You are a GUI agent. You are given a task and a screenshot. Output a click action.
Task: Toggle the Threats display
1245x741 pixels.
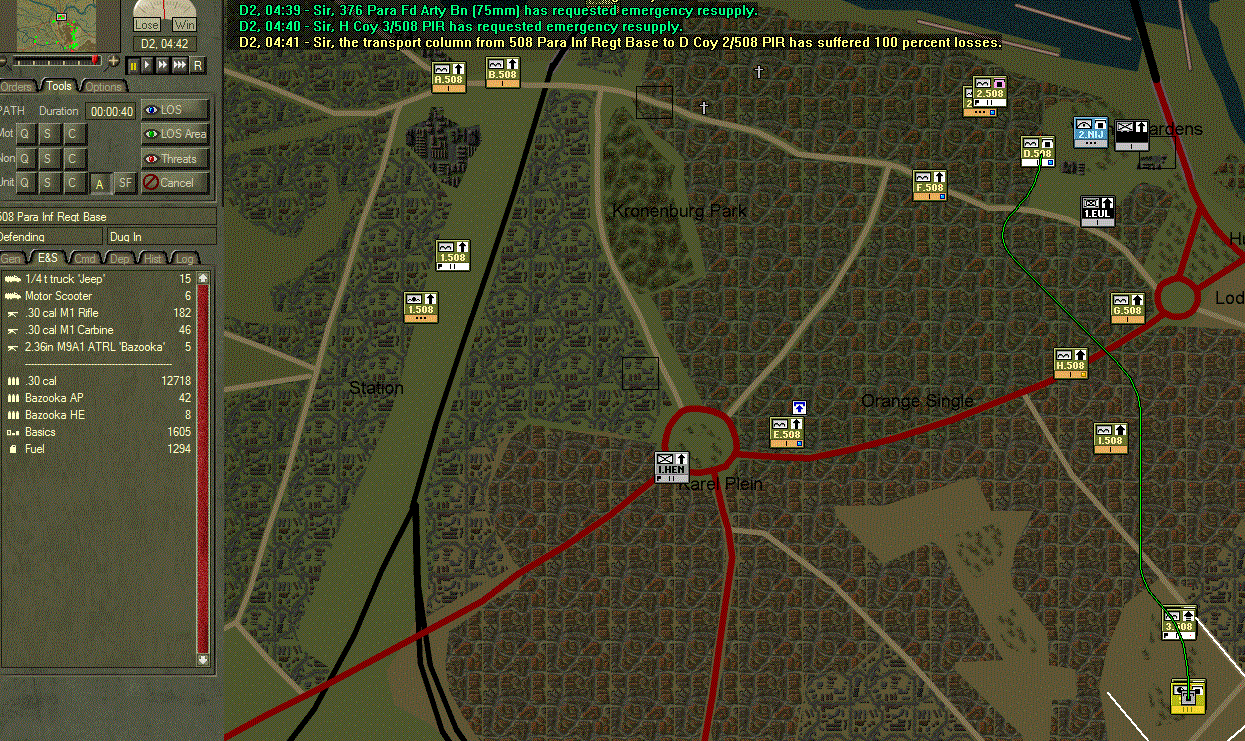click(x=175, y=158)
